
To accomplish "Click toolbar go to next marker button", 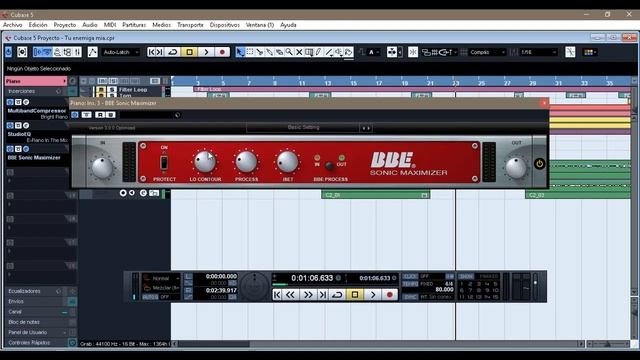I will 160,52.
